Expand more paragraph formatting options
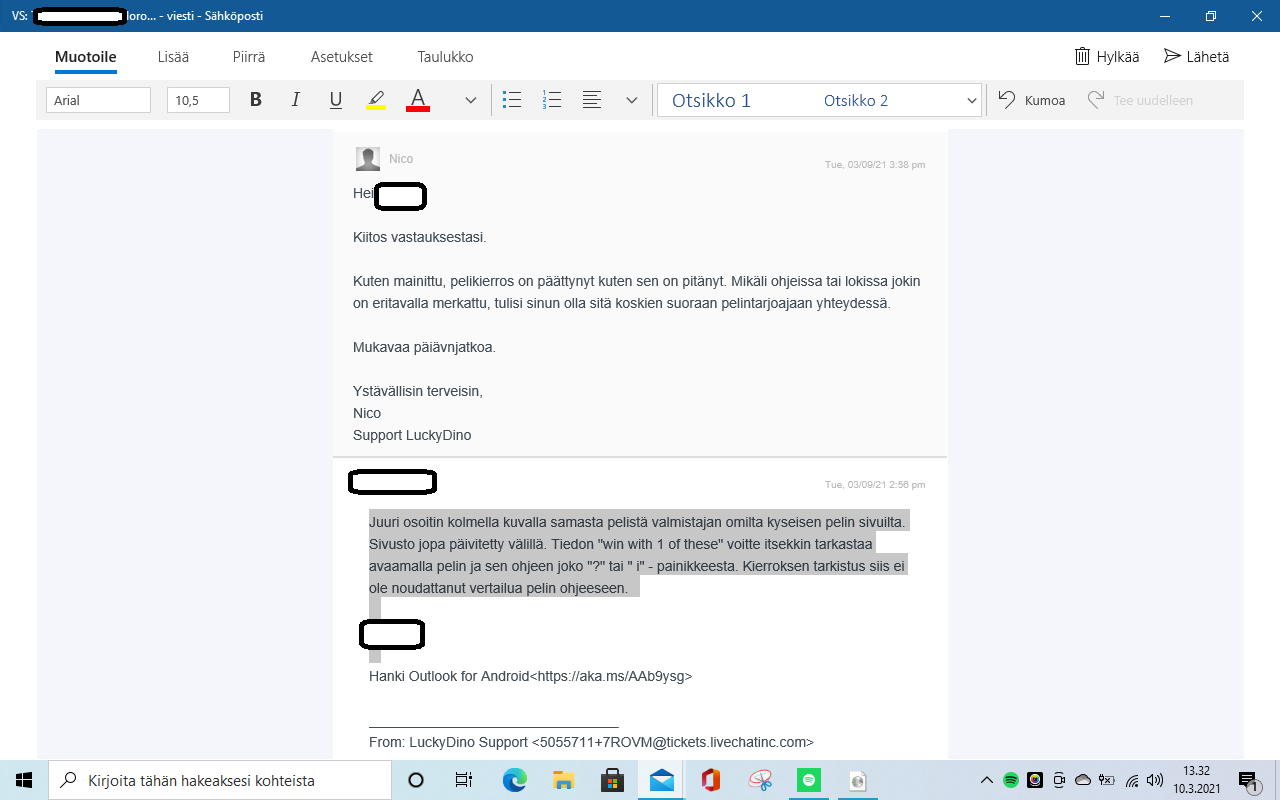 coord(631,100)
